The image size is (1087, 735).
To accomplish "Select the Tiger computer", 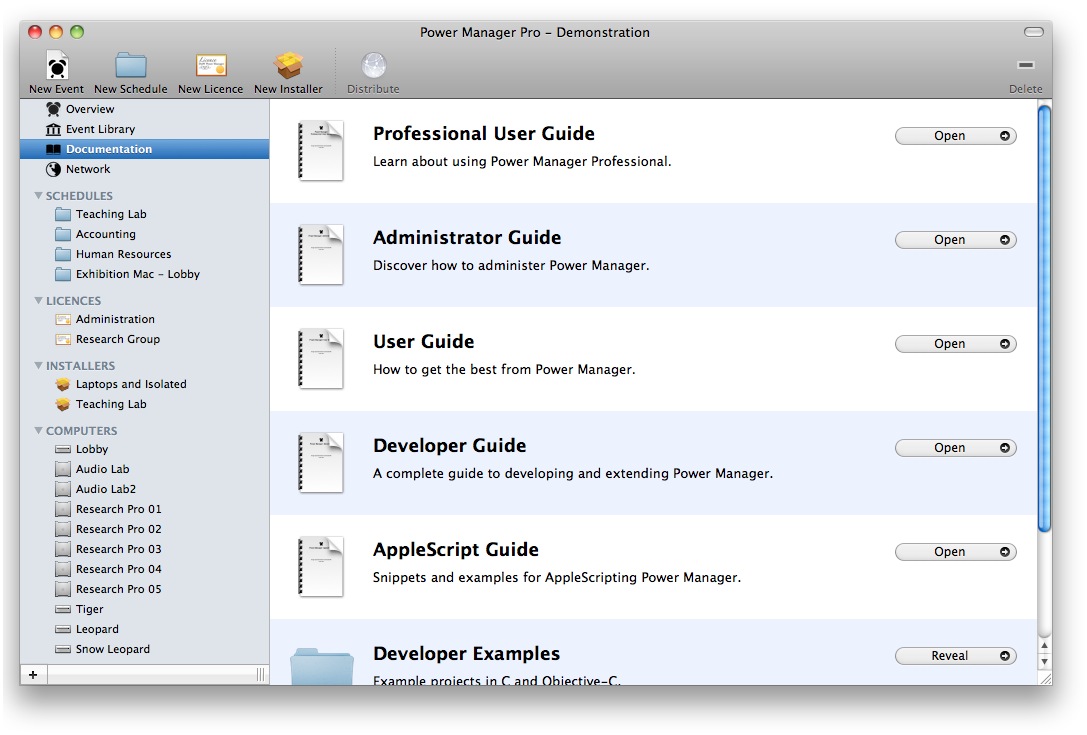I will (144, 609).
